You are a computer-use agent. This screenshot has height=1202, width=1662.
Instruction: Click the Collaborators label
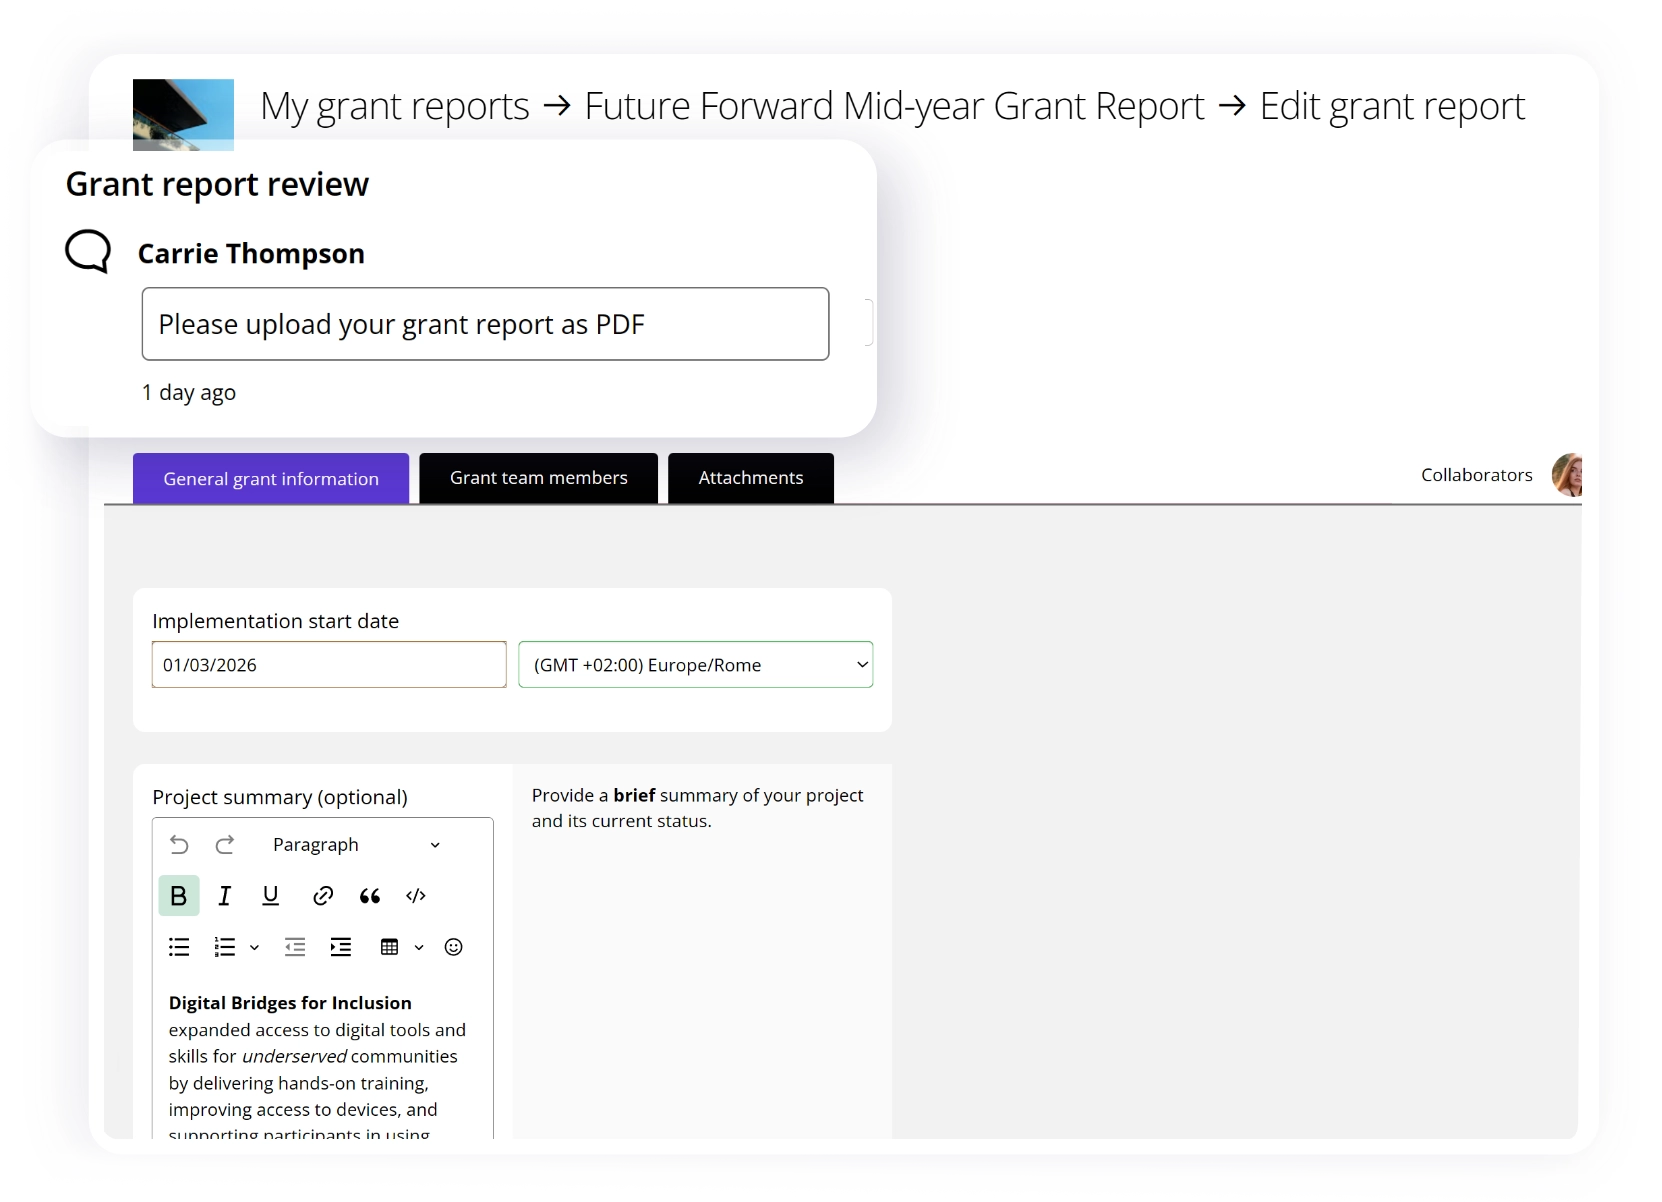point(1477,475)
